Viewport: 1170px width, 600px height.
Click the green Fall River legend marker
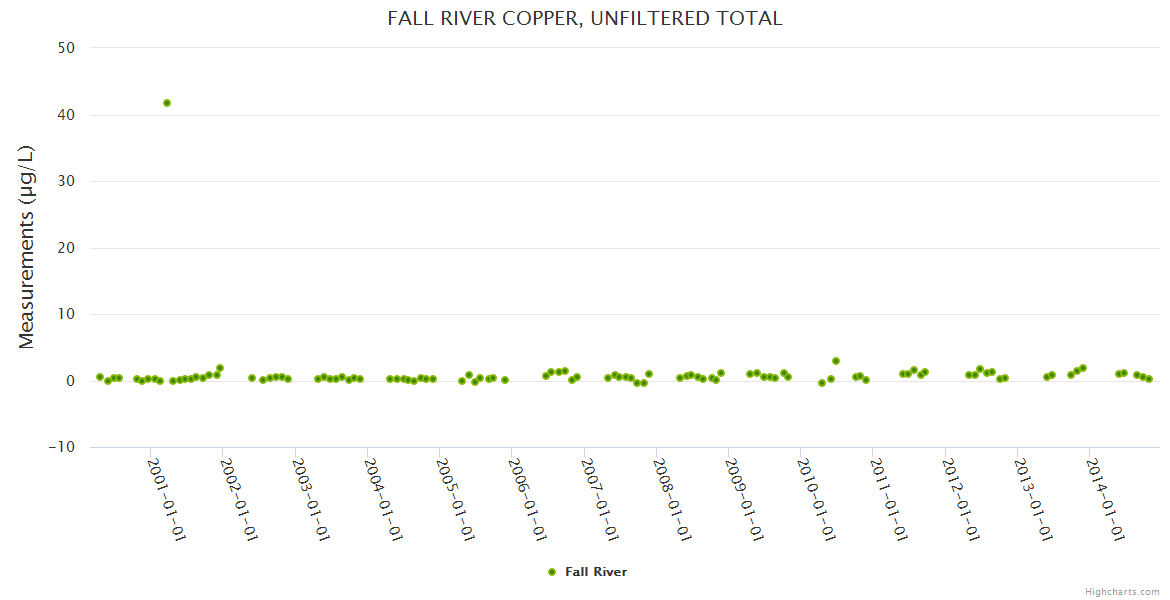click(x=551, y=572)
